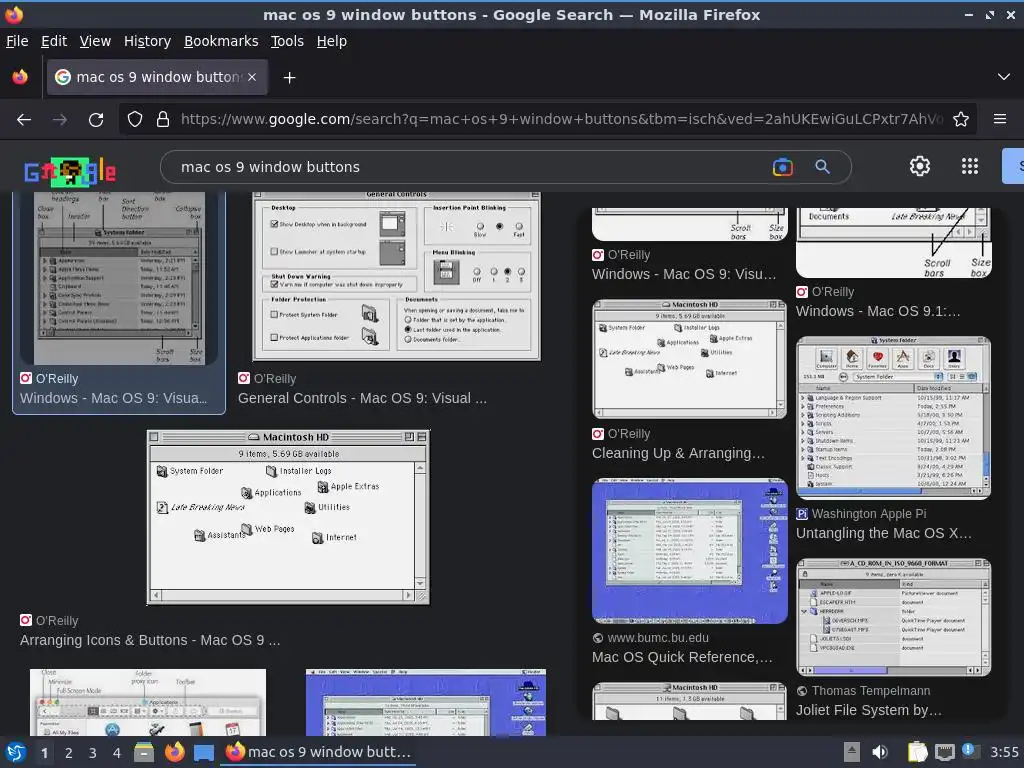Open the Edit menu
The width and height of the screenshot is (1024, 768).
tap(54, 41)
